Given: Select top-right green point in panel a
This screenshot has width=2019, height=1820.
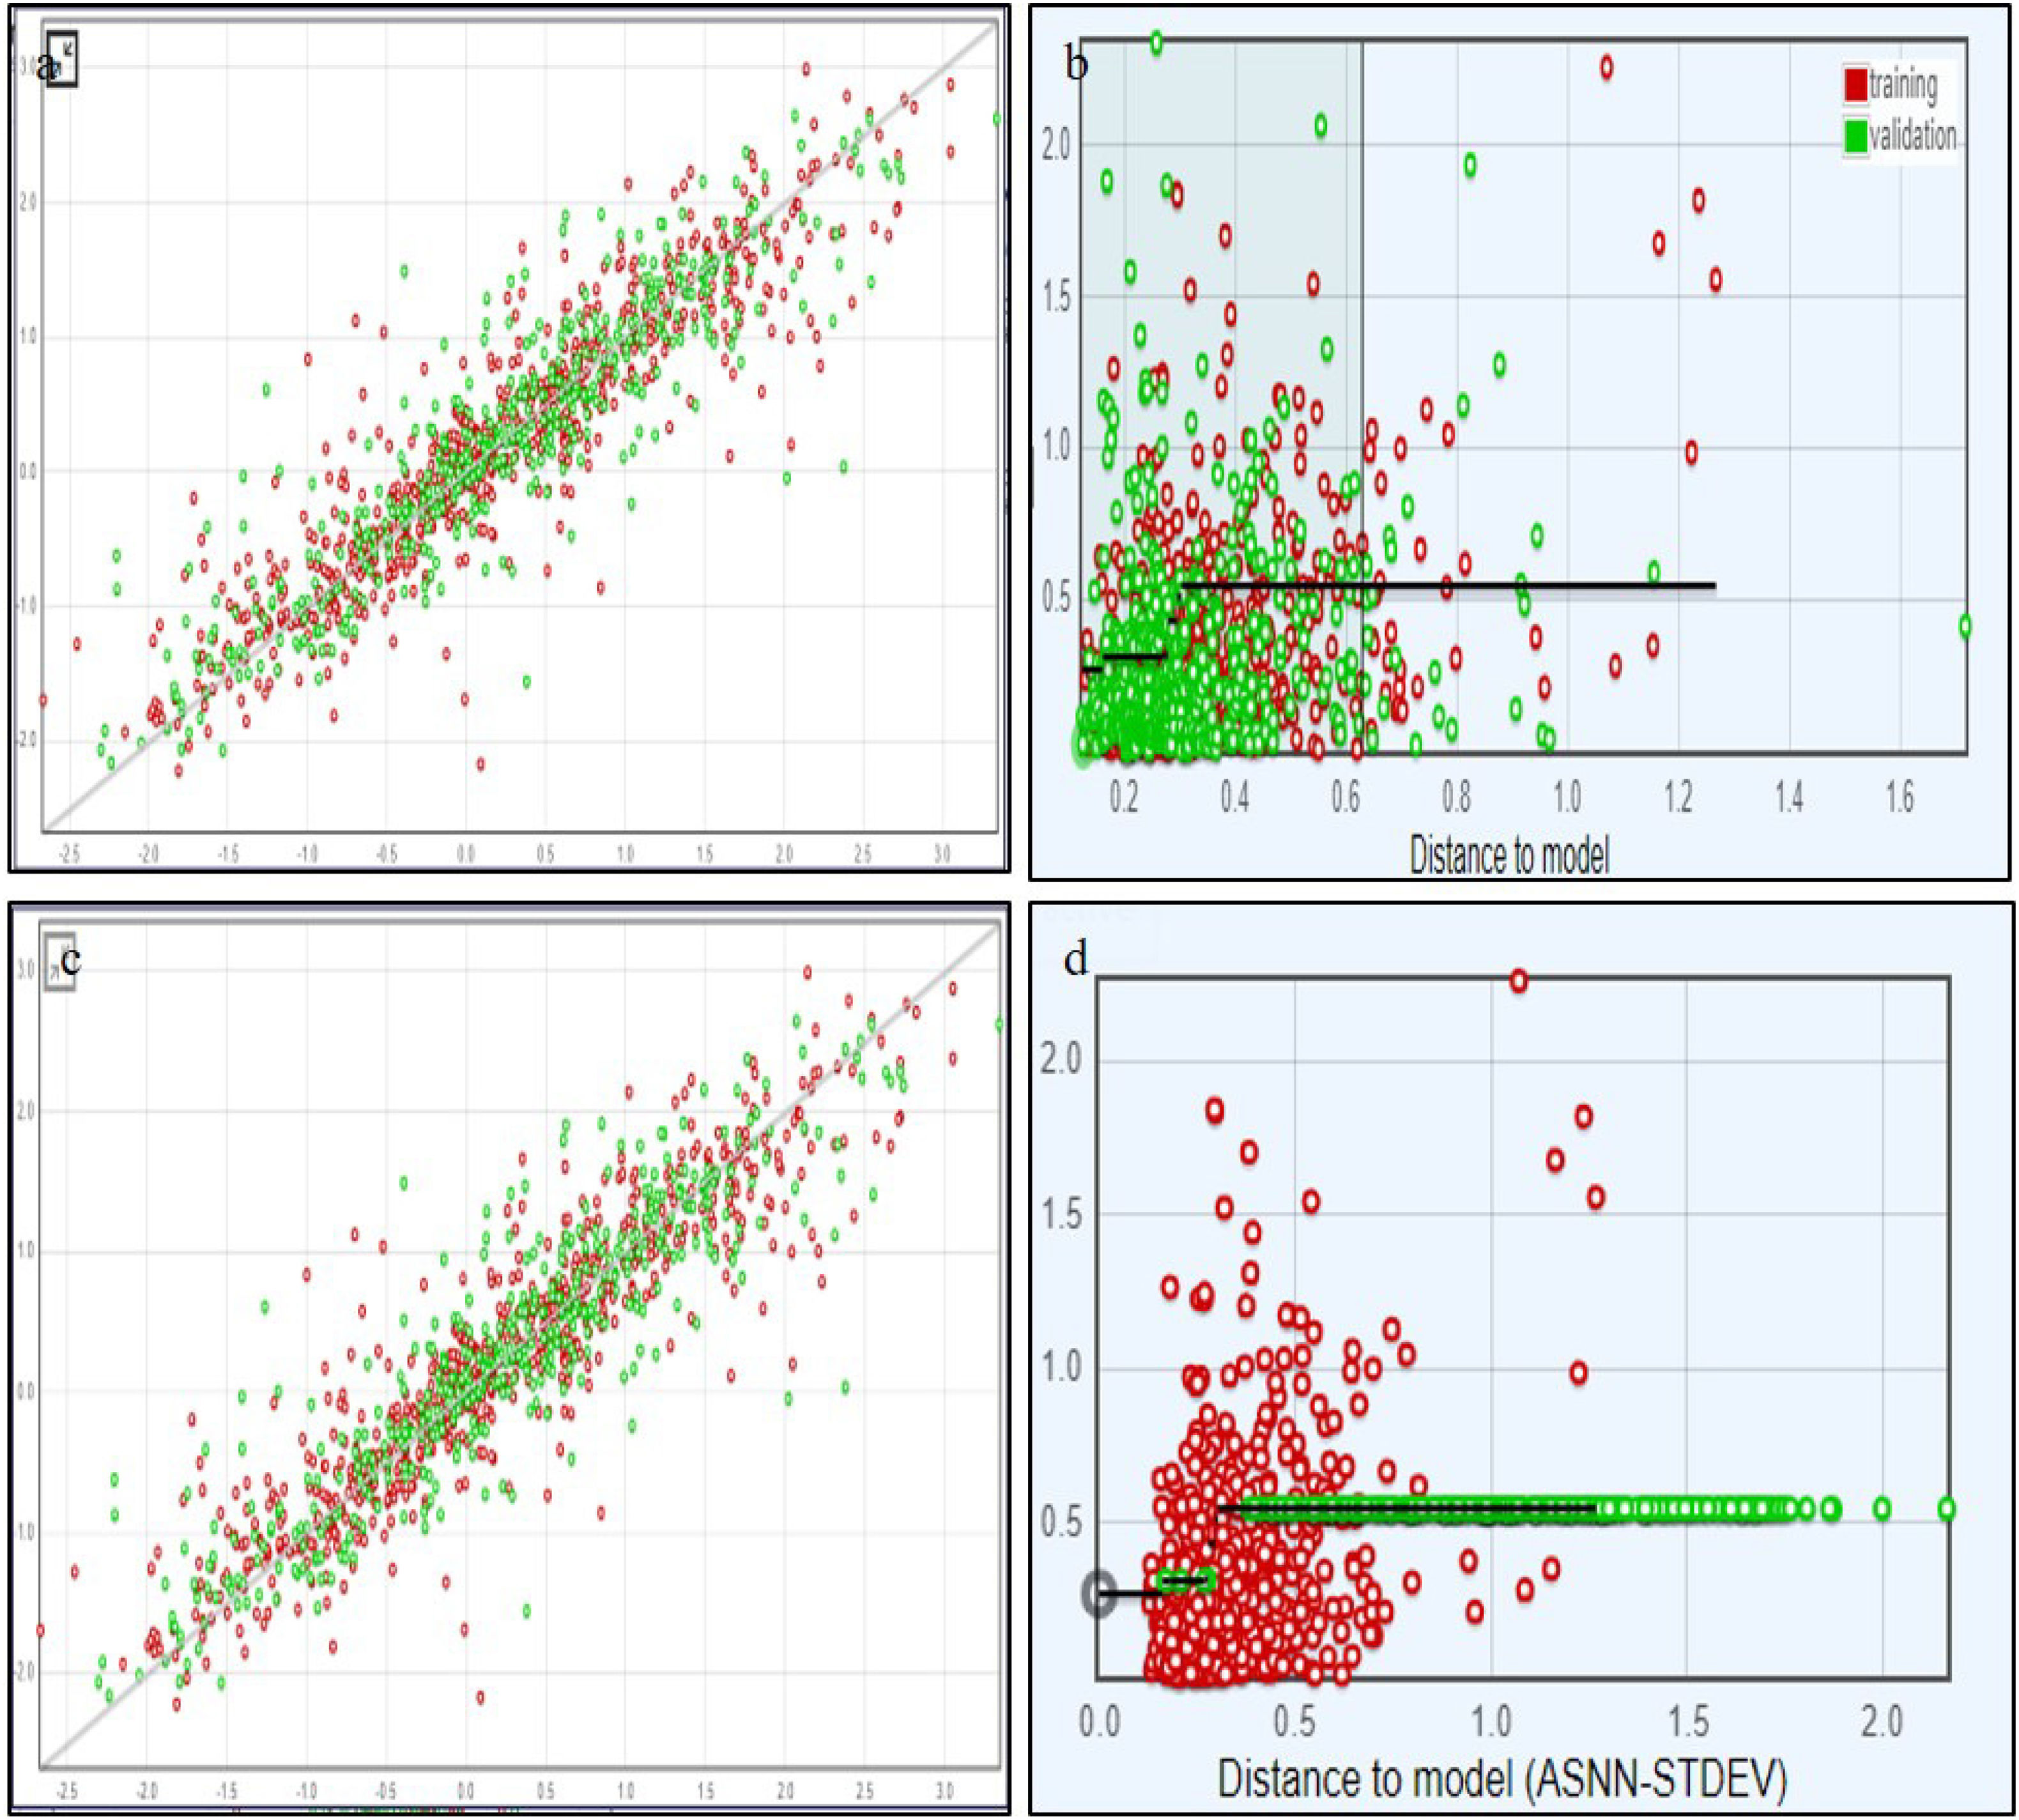Looking at the screenshot, I should coord(996,119).
